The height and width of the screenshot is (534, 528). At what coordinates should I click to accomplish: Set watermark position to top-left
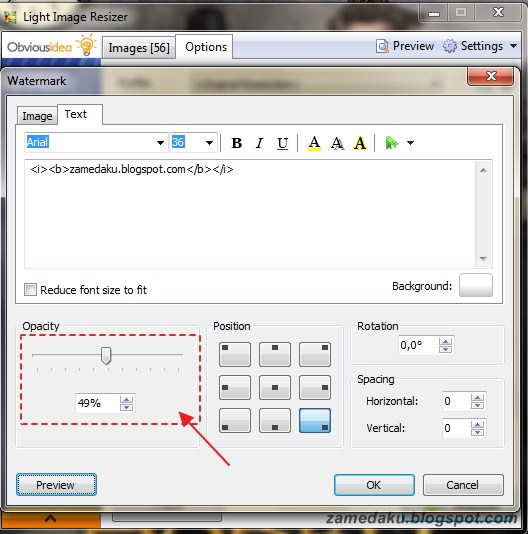pyautogui.click(x=235, y=354)
